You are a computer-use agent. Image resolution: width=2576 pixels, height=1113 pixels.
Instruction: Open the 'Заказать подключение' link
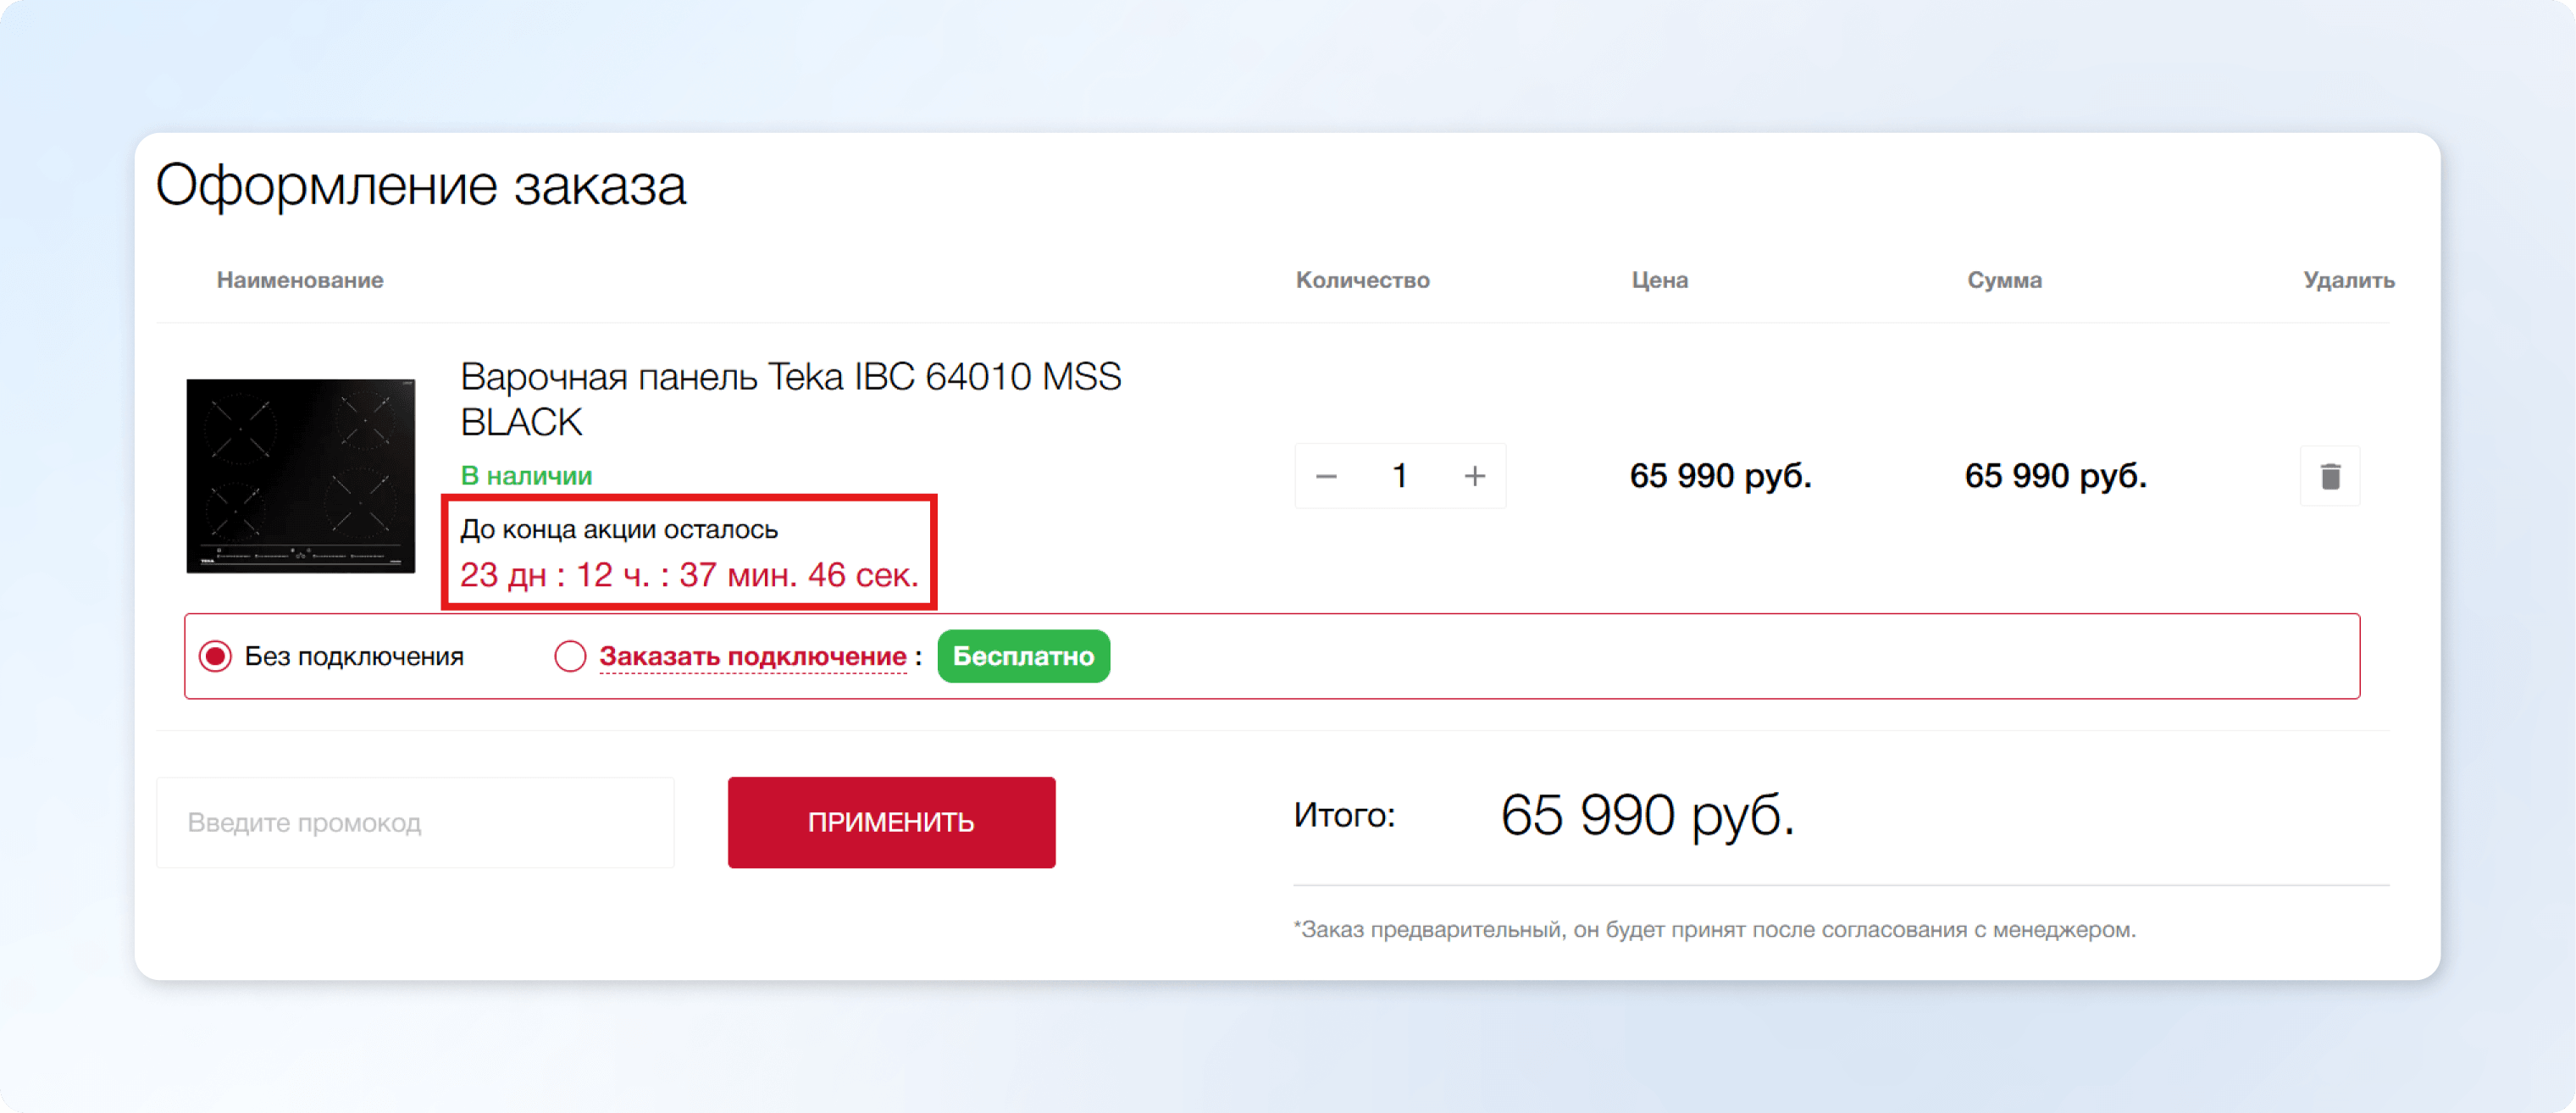point(752,656)
